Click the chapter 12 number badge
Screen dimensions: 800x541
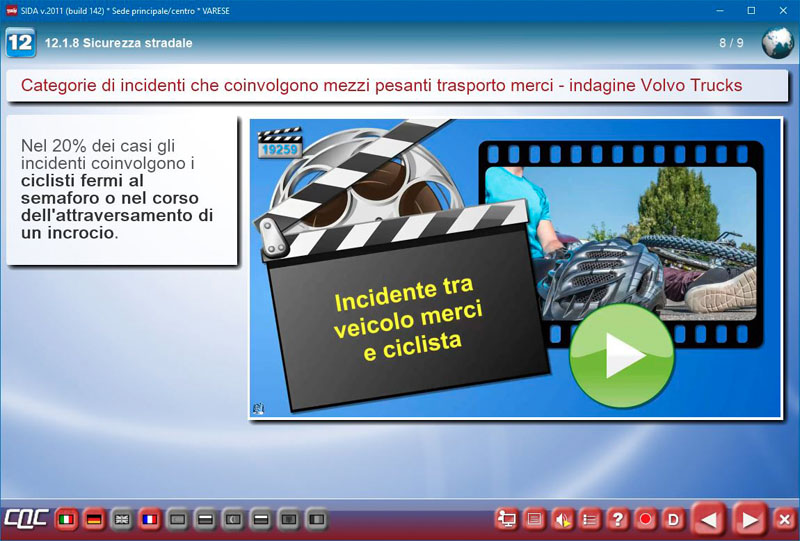pos(20,43)
